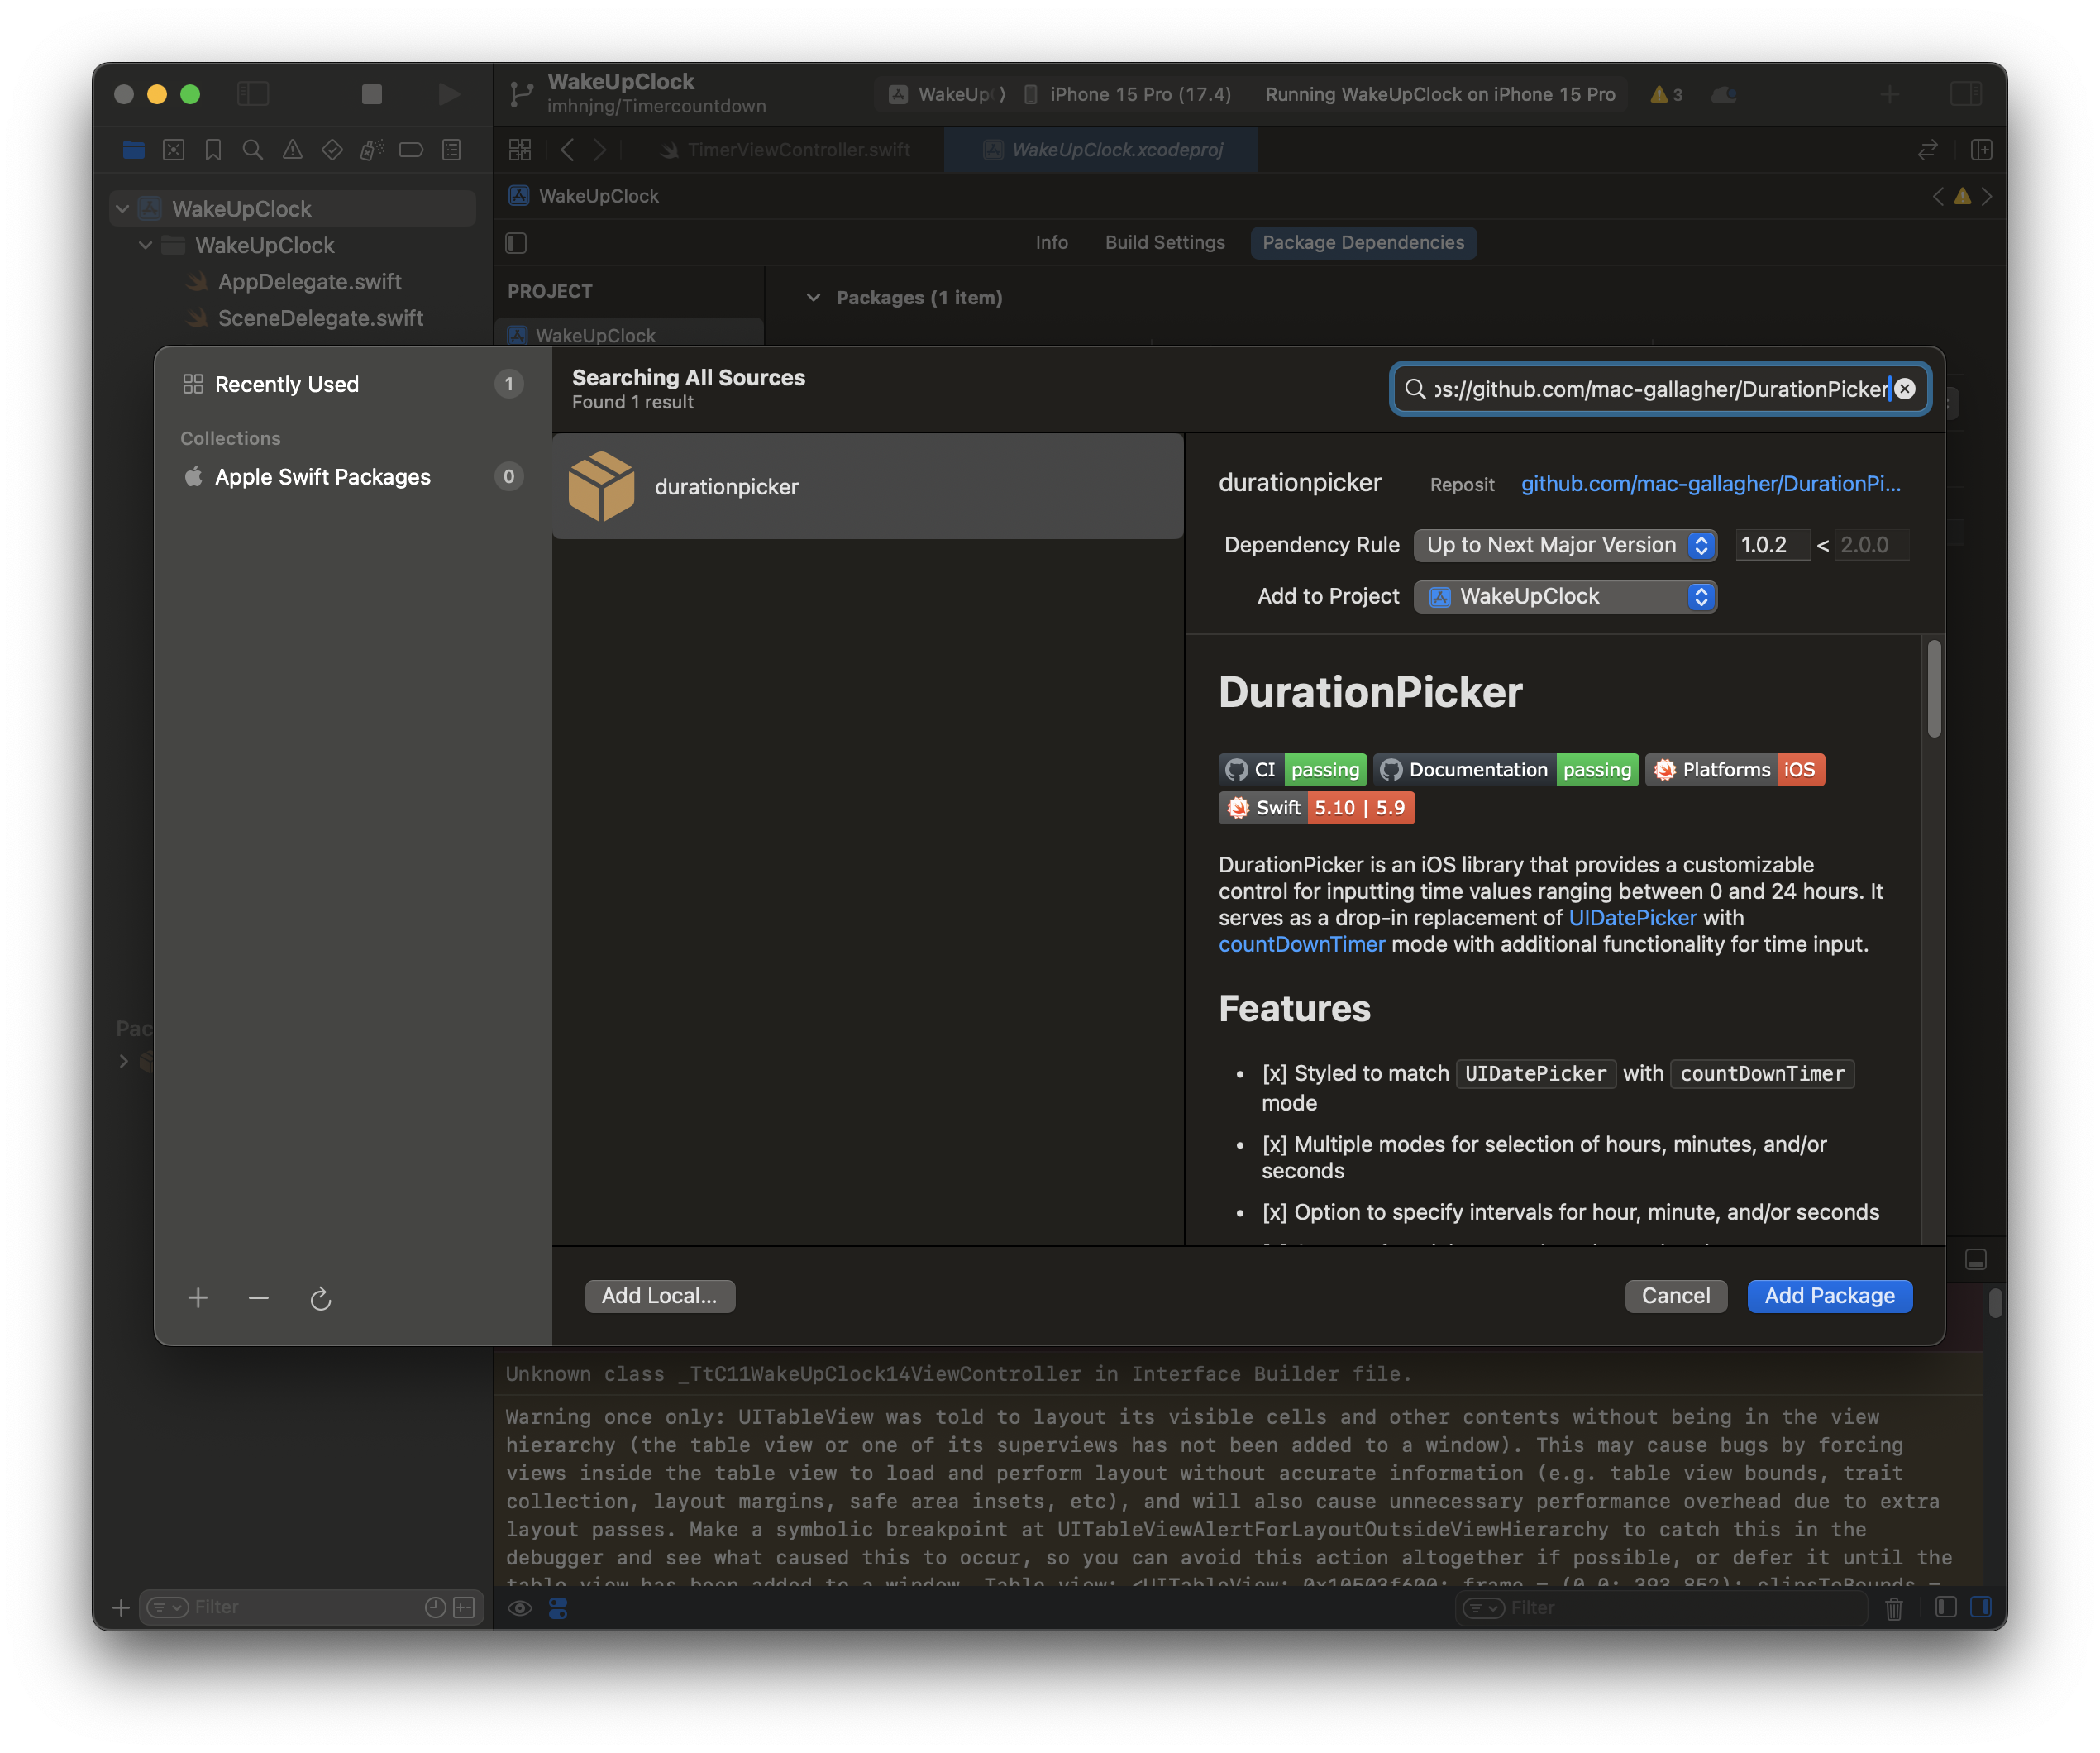The height and width of the screenshot is (1753, 2100).
Task: Select the WakeUpClock.xcodeproj editor tab
Action: pos(1102,150)
